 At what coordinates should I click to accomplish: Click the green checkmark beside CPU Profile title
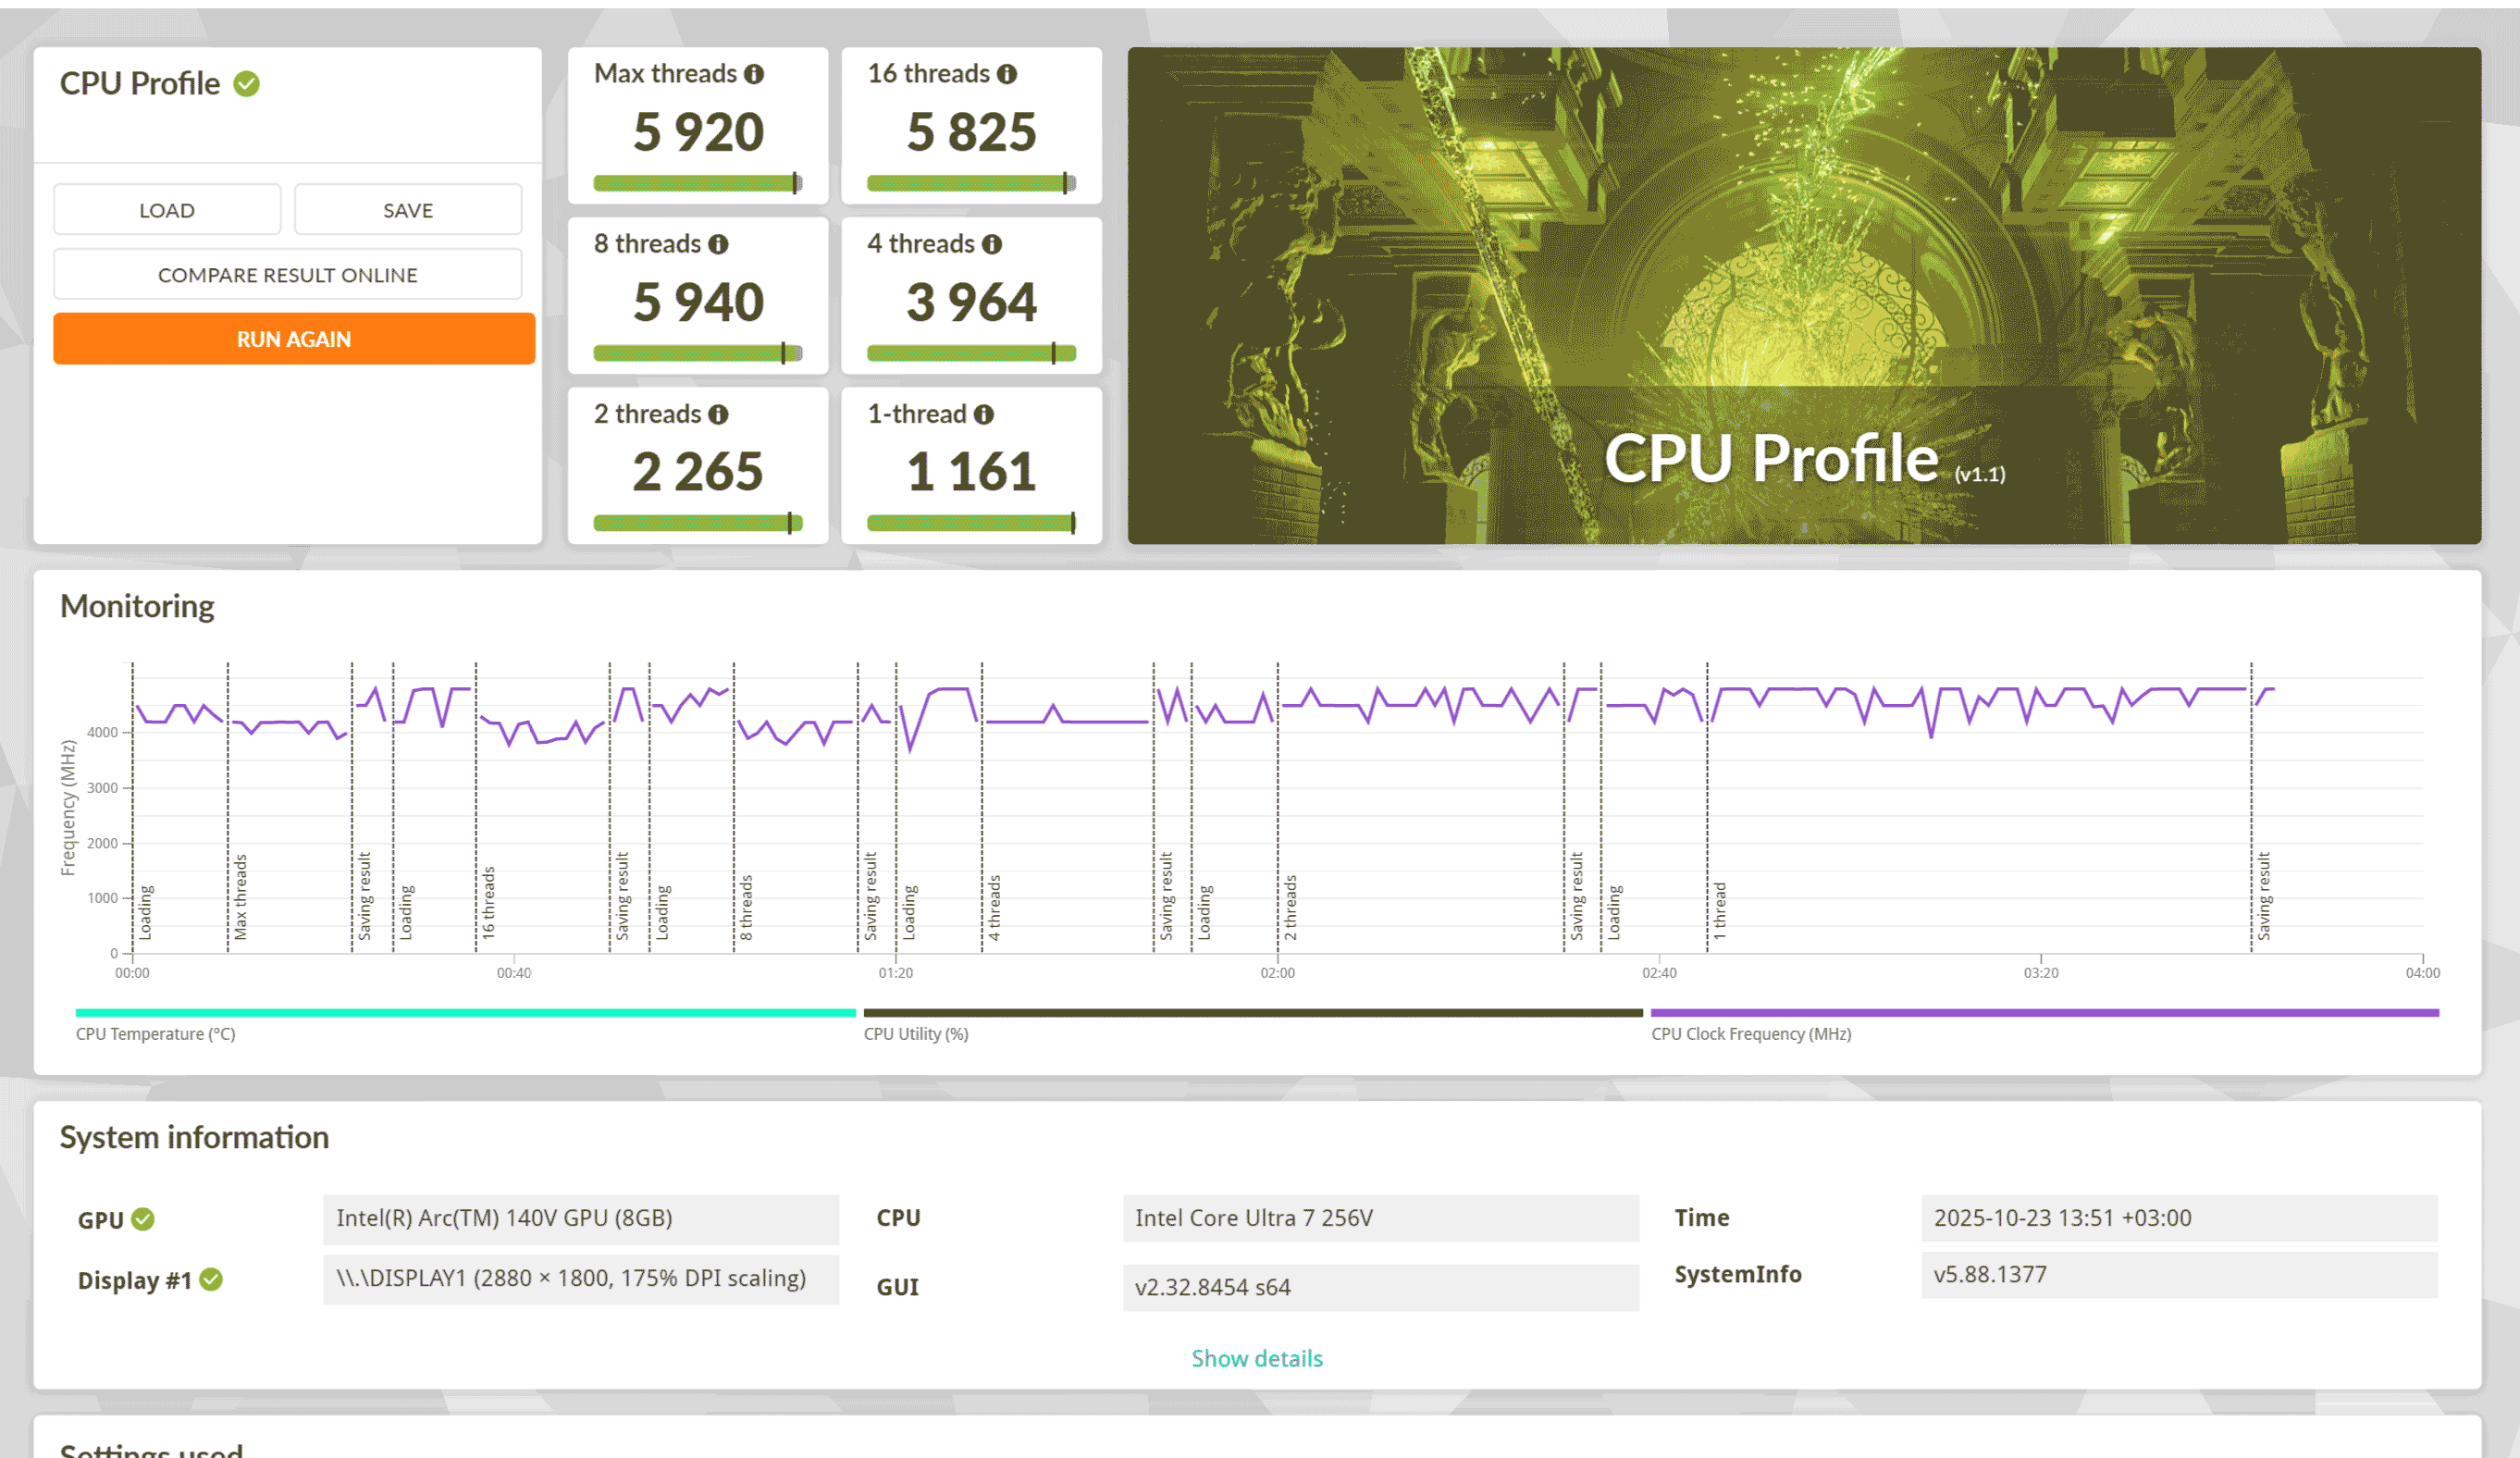[x=247, y=84]
